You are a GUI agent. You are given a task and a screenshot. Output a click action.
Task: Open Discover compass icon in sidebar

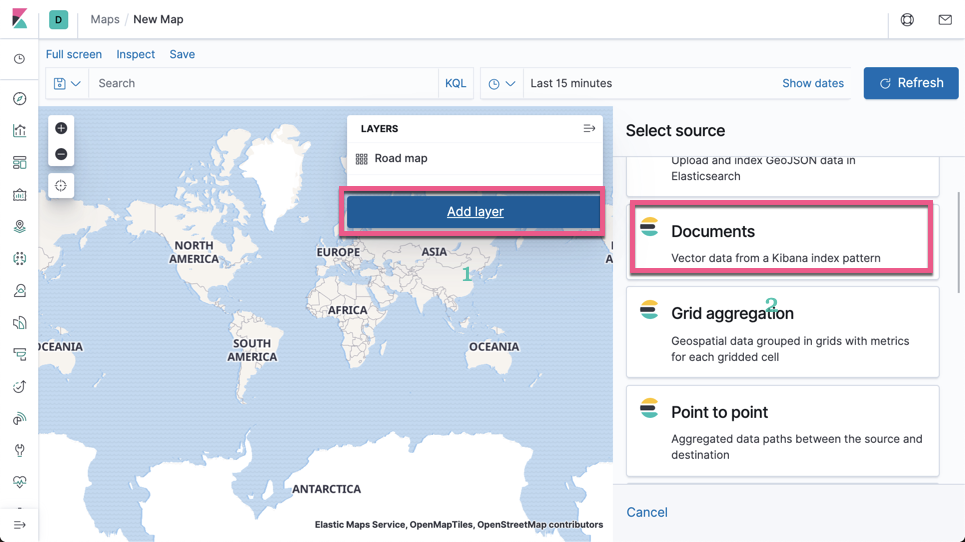pyautogui.click(x=20, y=98)
